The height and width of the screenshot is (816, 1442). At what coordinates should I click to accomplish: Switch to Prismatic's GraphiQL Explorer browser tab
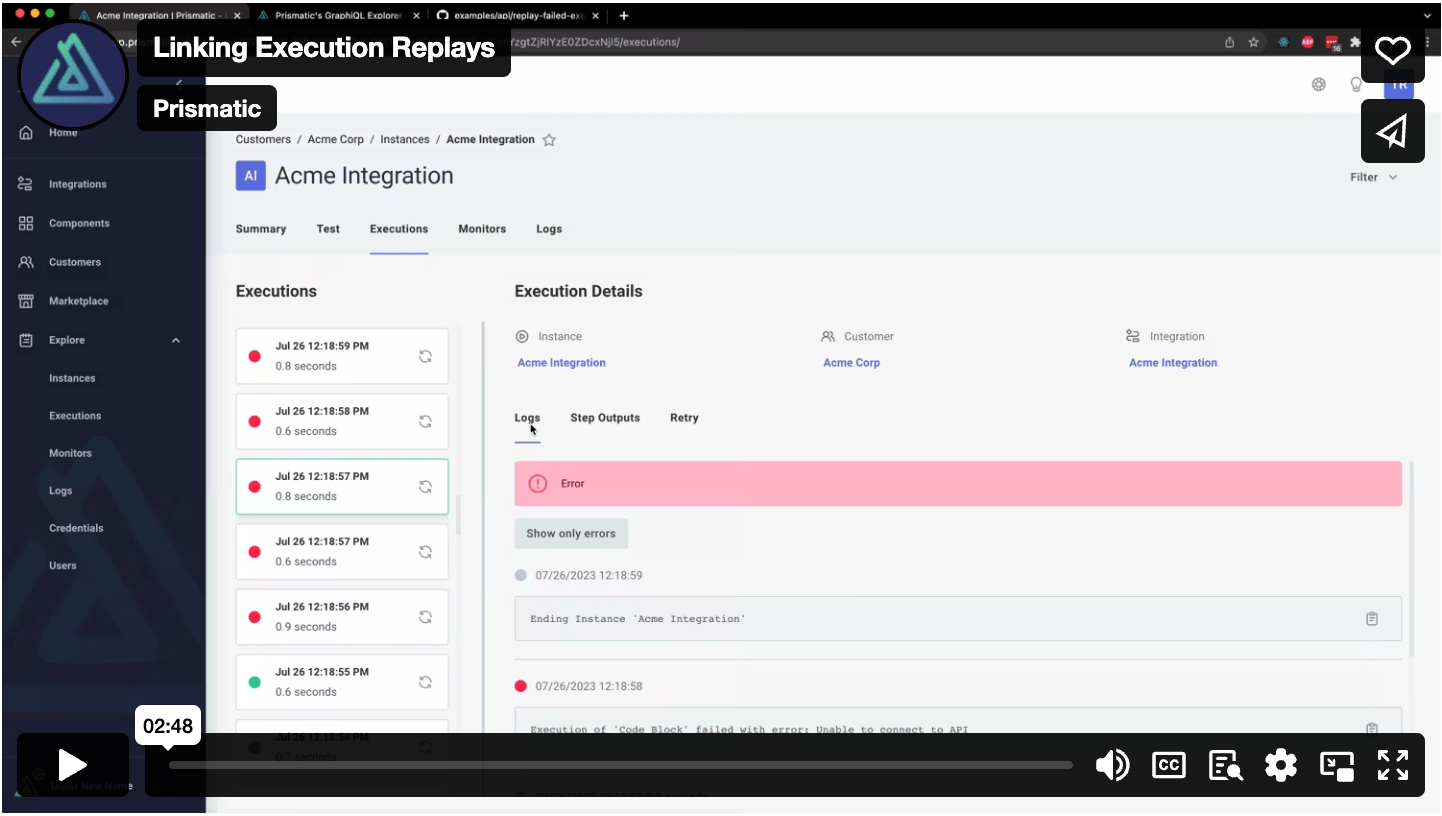point(340,16)
